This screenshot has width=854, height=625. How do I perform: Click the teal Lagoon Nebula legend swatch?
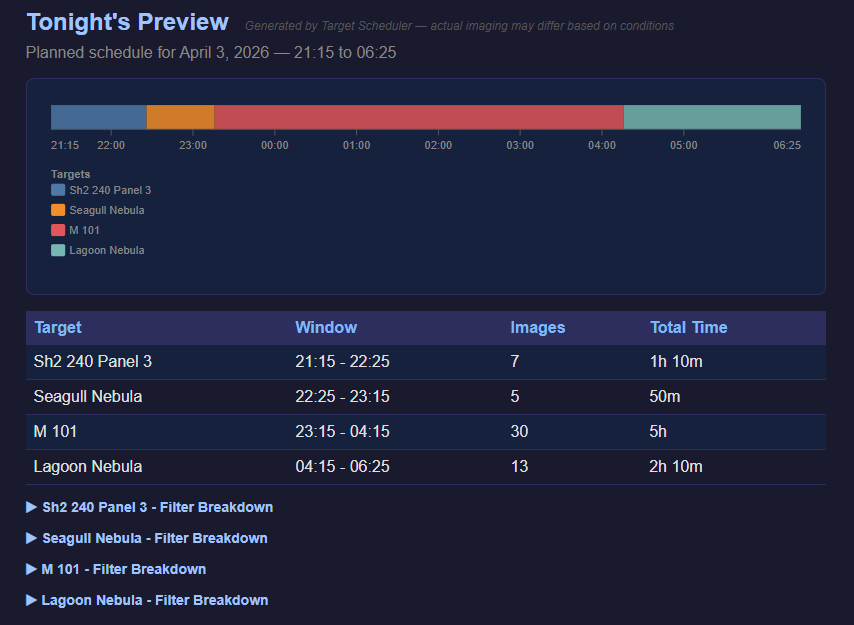(58, 250)
